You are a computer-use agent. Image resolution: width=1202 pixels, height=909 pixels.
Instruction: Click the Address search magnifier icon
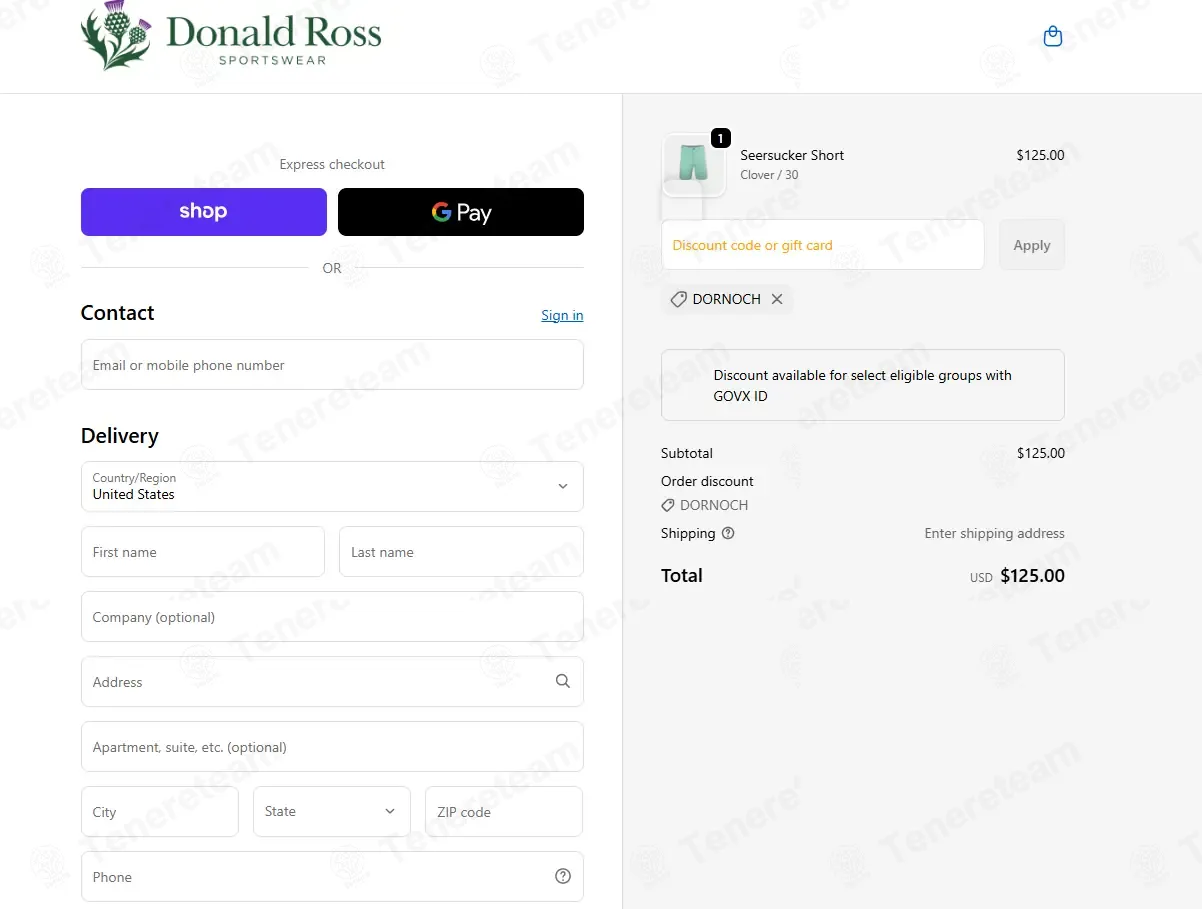[563, 681]
